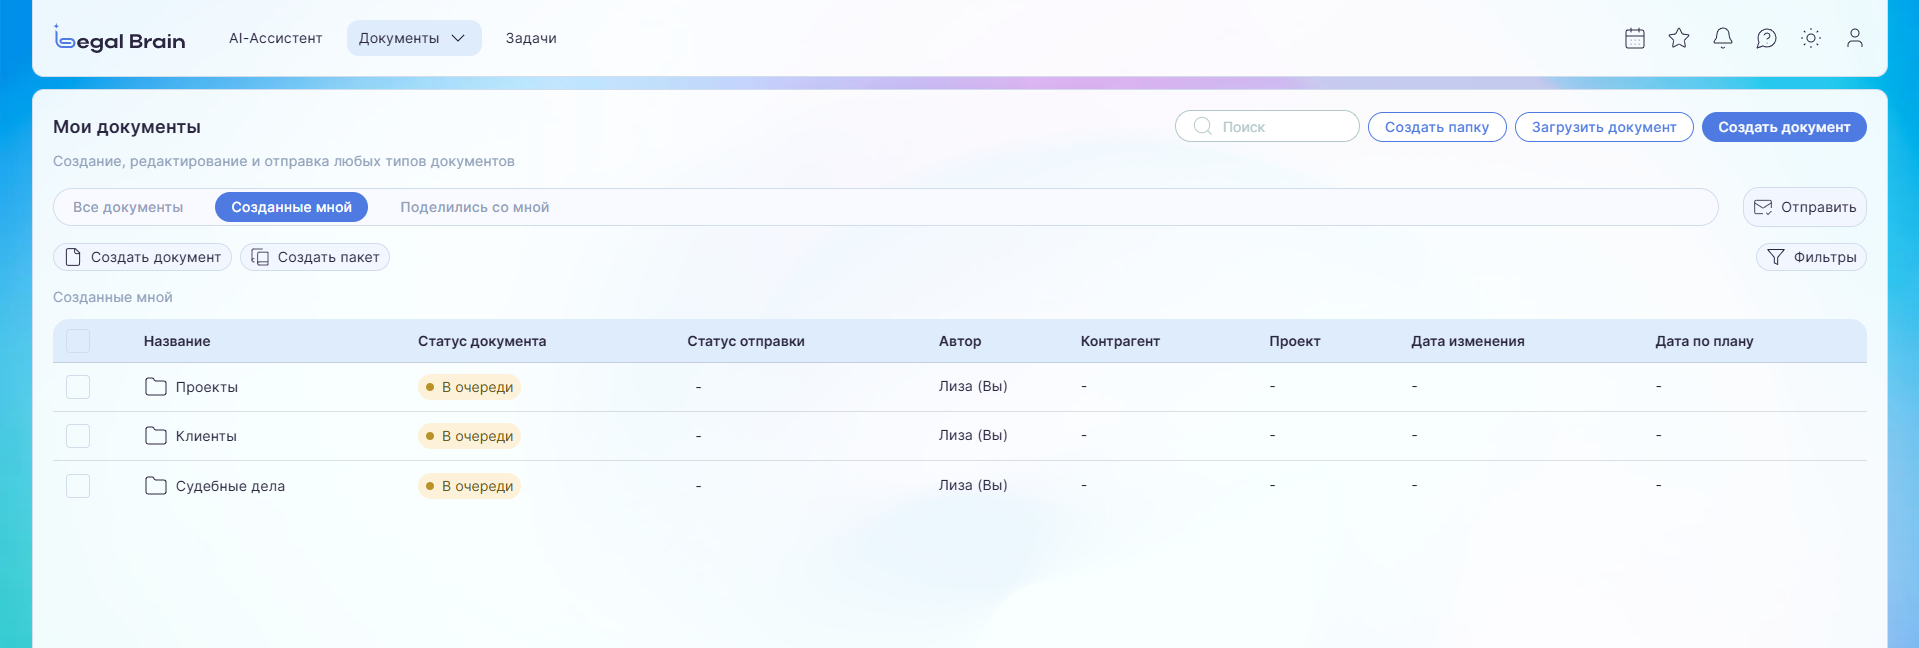Image resolution: width=1919 pixels, height=648 pixels.
Task: Check the Проекты row checkbox
Action: [x=78, y=387]
